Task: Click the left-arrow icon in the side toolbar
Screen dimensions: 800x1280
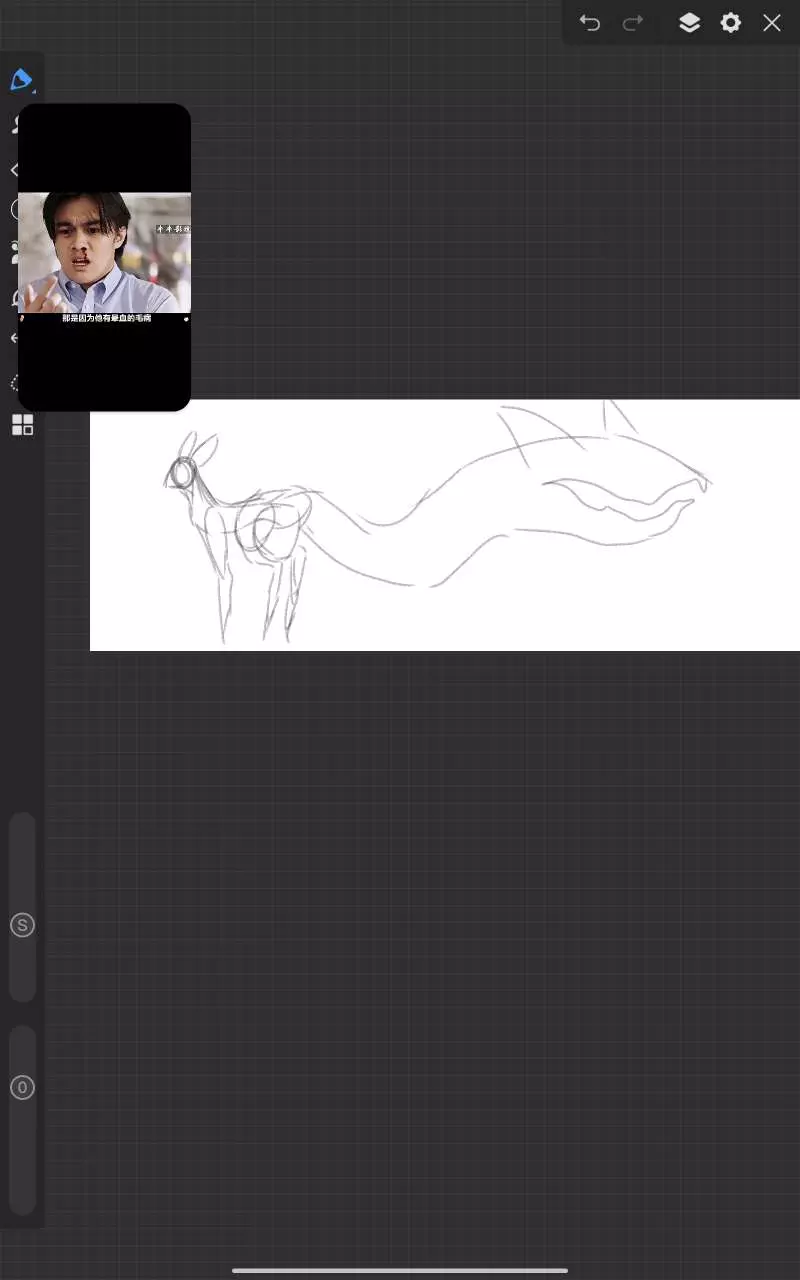Action: (13, 338)
